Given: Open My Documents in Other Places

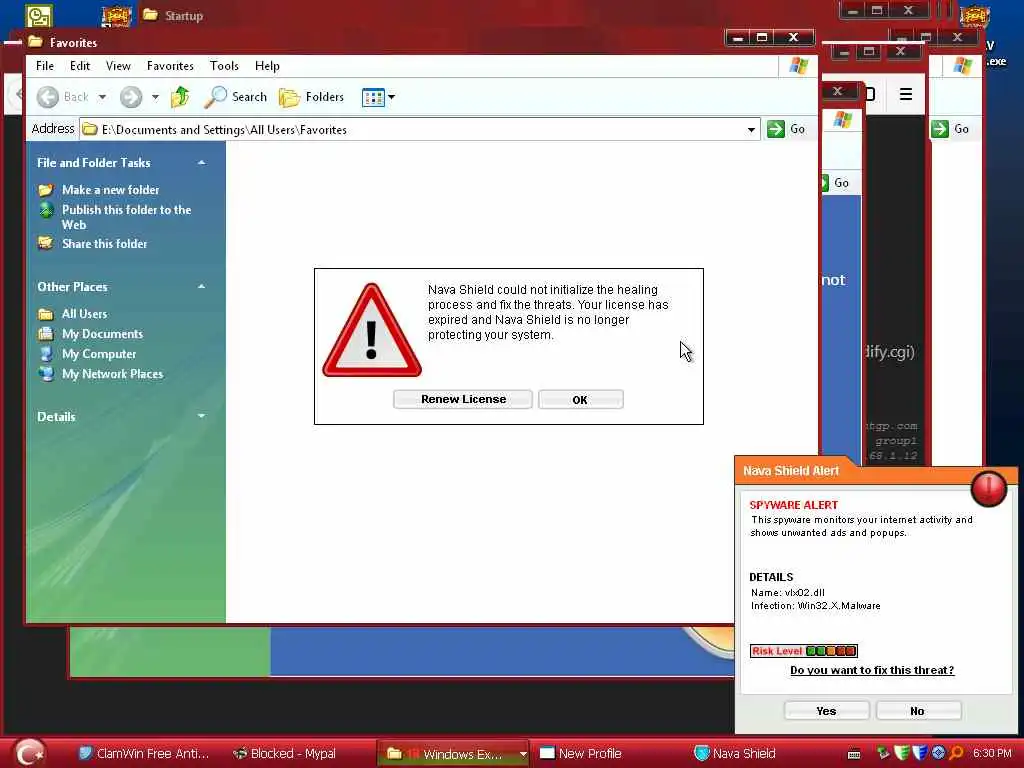Looking at the screenshot, I should (x=102, y=334).
